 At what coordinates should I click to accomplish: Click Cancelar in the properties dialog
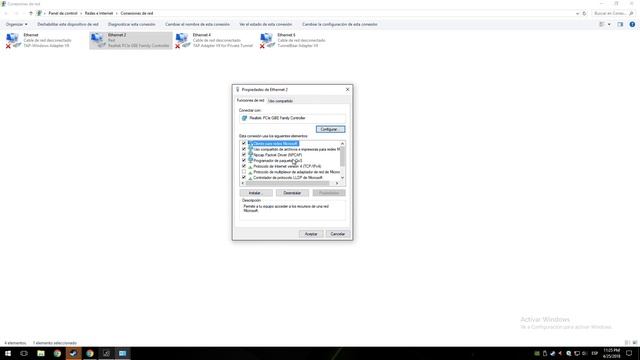click(338, 234)
